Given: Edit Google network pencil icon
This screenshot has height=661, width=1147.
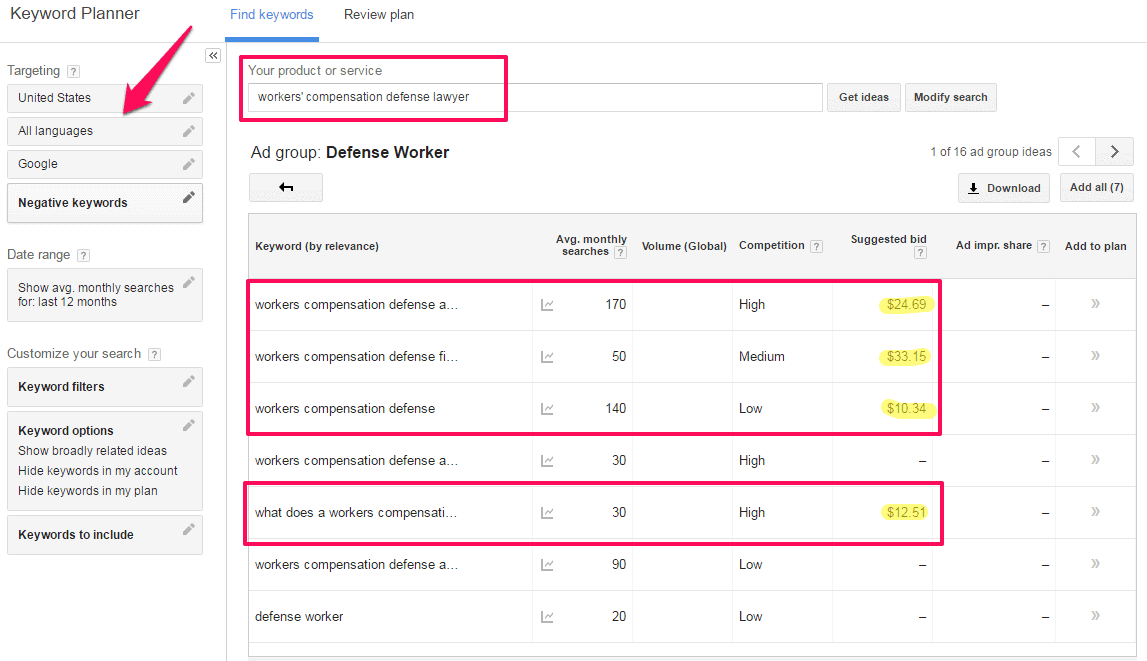Looking at the screenshot, I should coord(189,164).
